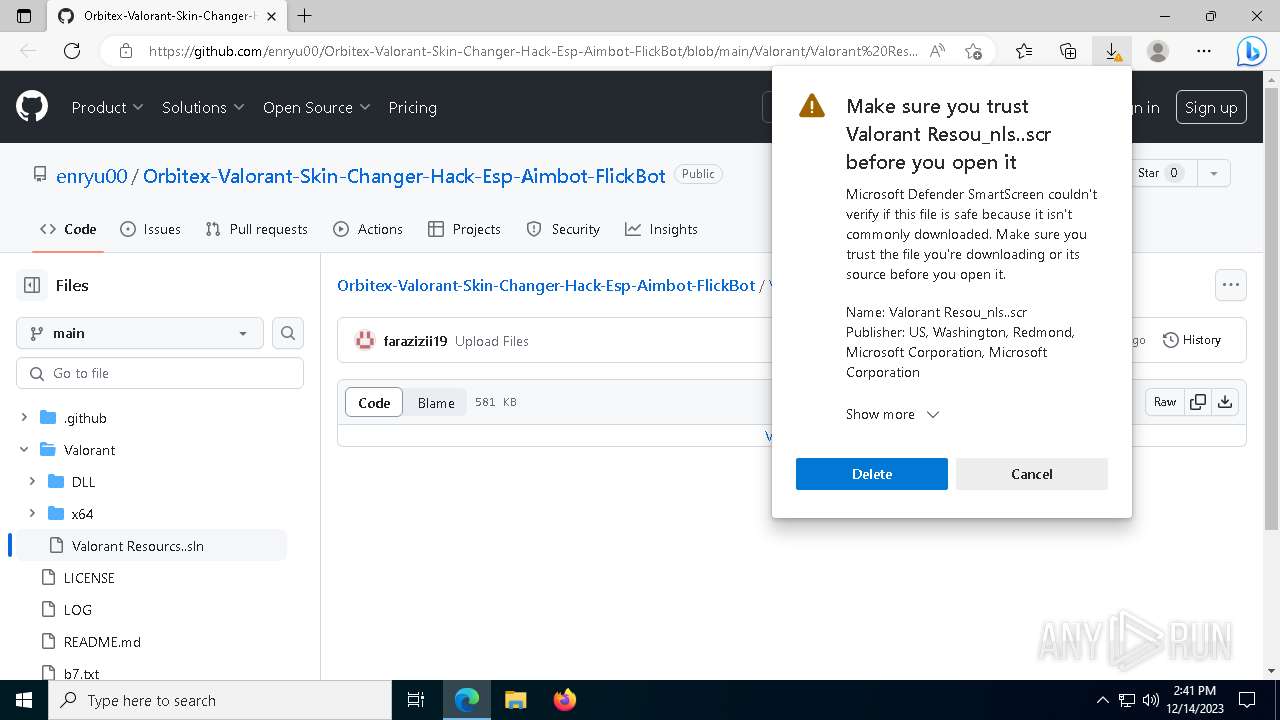
Task: Click the GitHub logo icon
Action: (32, 107)
